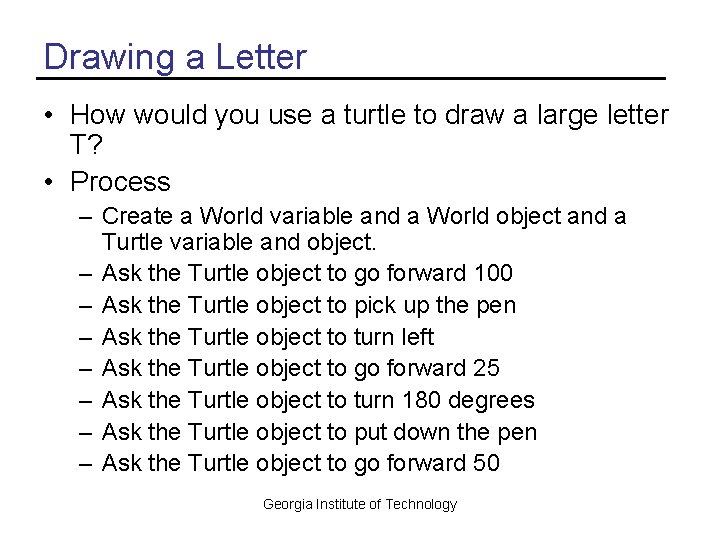720x540 pixels.
Task: Click the "Process" bullet text
Action: (120, 182)
